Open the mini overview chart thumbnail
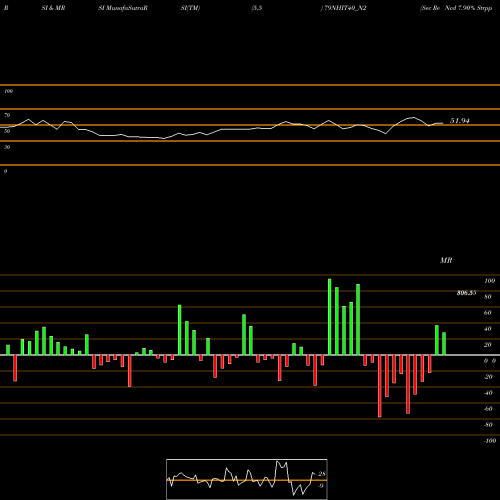 [x=247, y=479]
